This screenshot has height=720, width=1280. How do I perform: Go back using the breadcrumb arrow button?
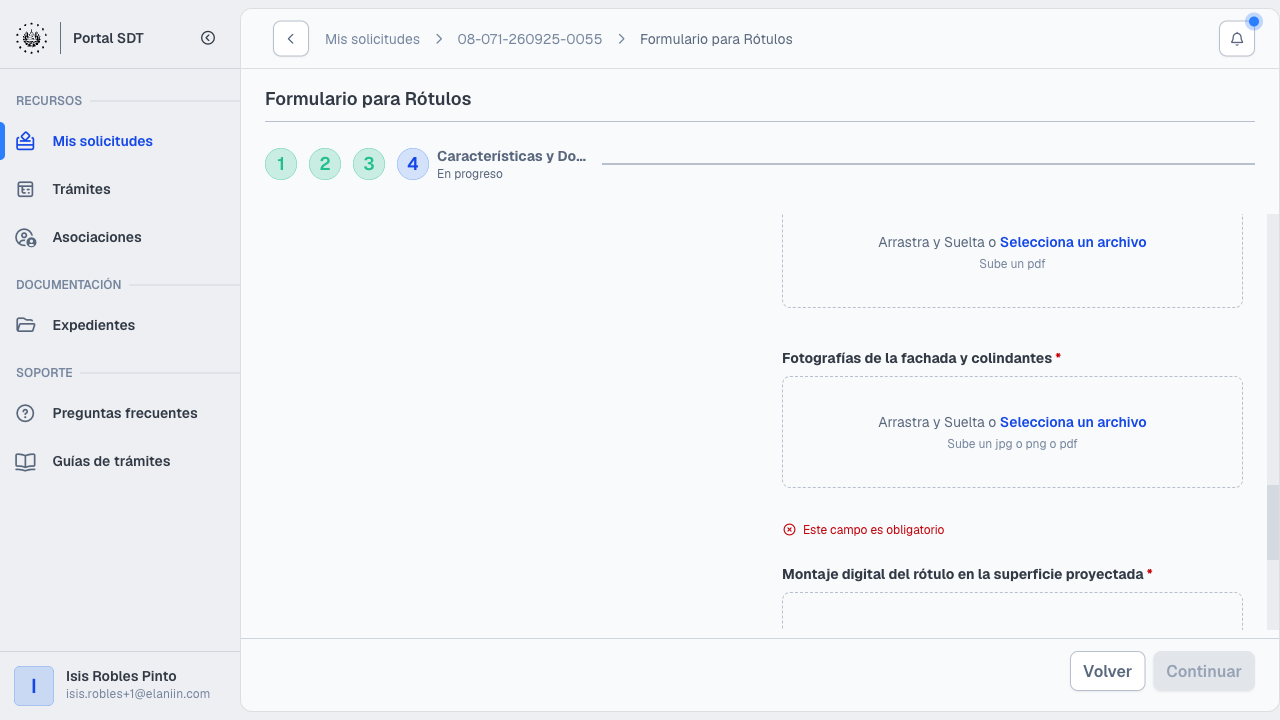(x=291, y=38)
